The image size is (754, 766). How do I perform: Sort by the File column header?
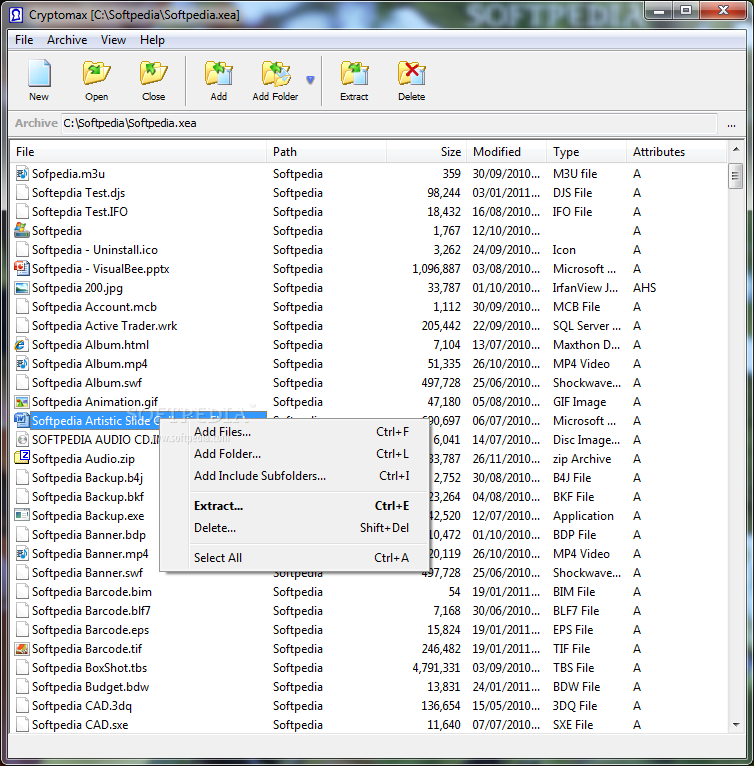point(139,152)
